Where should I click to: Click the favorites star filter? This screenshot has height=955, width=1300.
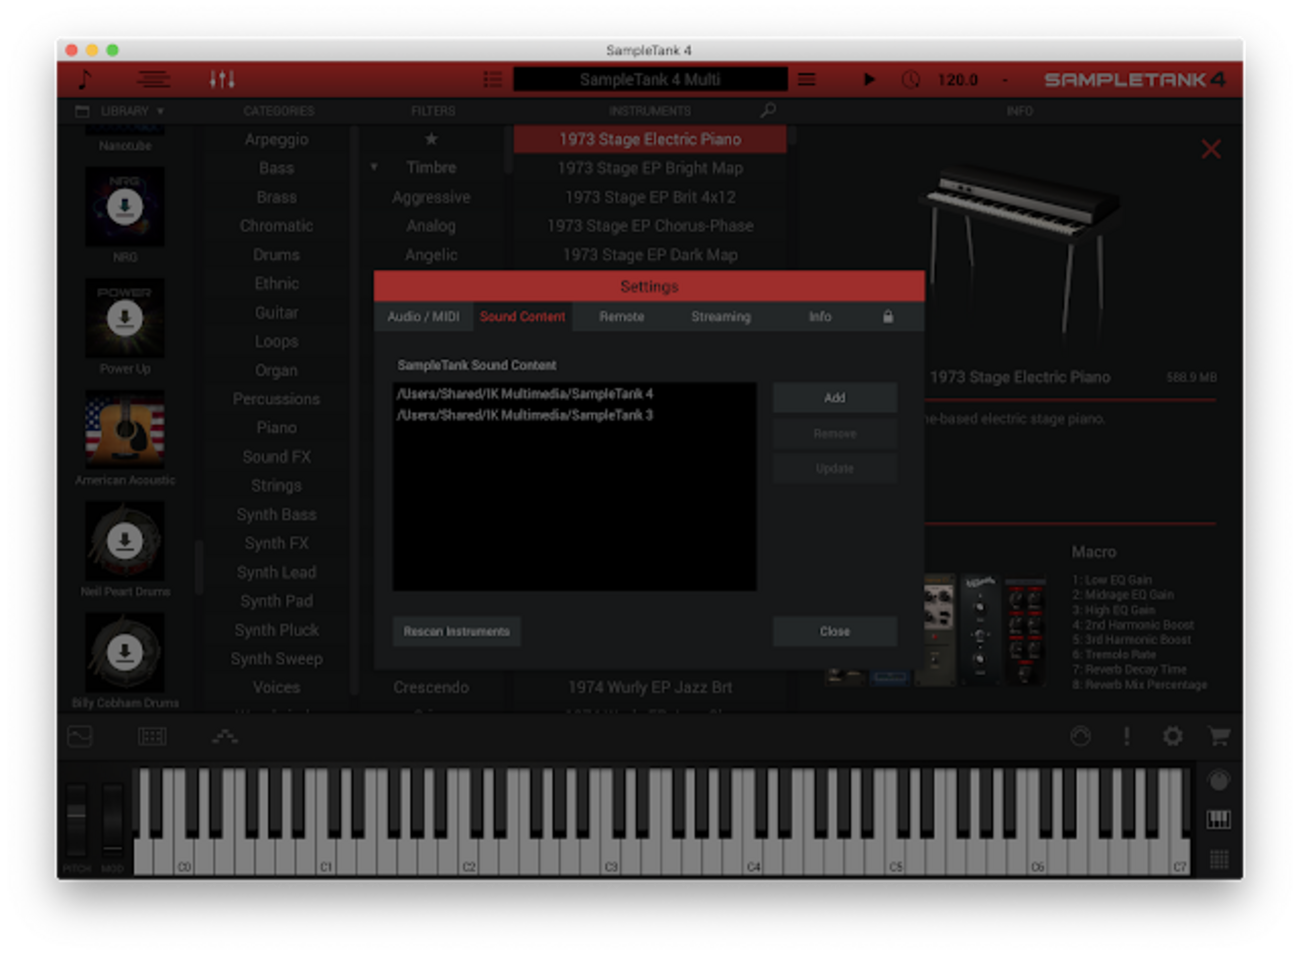point(431,139)
